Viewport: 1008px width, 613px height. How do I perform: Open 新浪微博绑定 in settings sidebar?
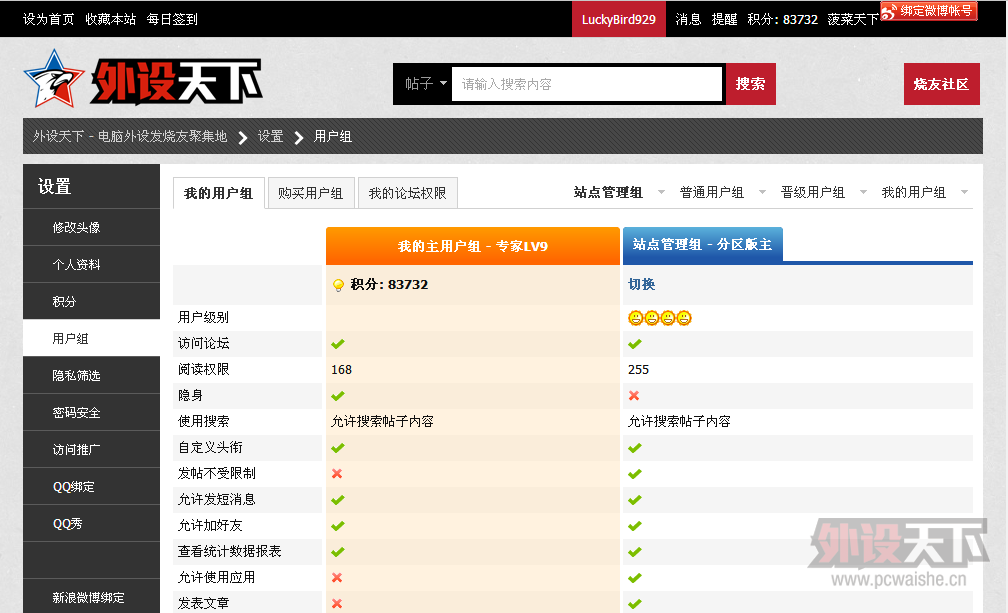91,598
